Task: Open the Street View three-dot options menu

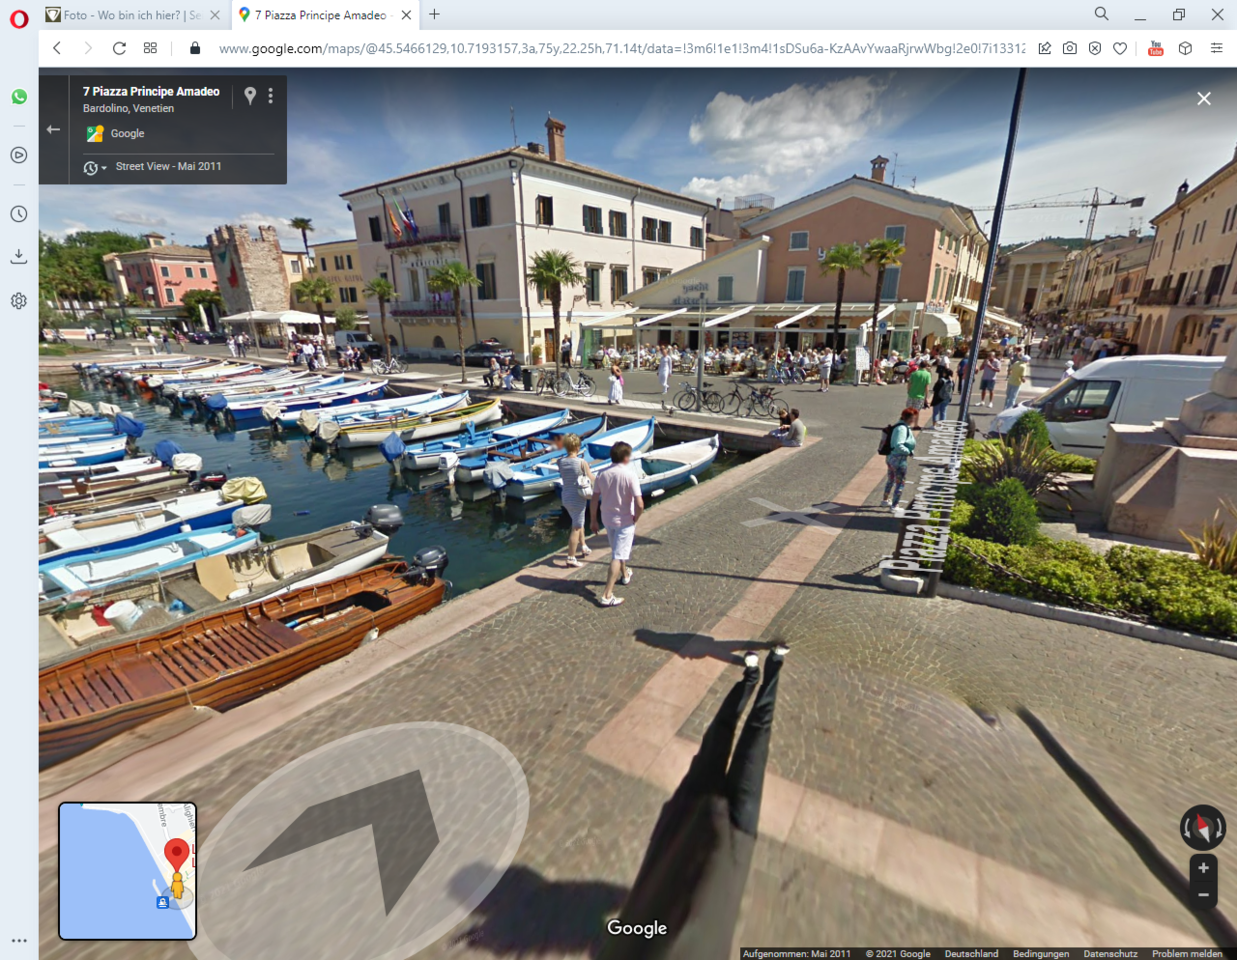Action: pos(270,95)
